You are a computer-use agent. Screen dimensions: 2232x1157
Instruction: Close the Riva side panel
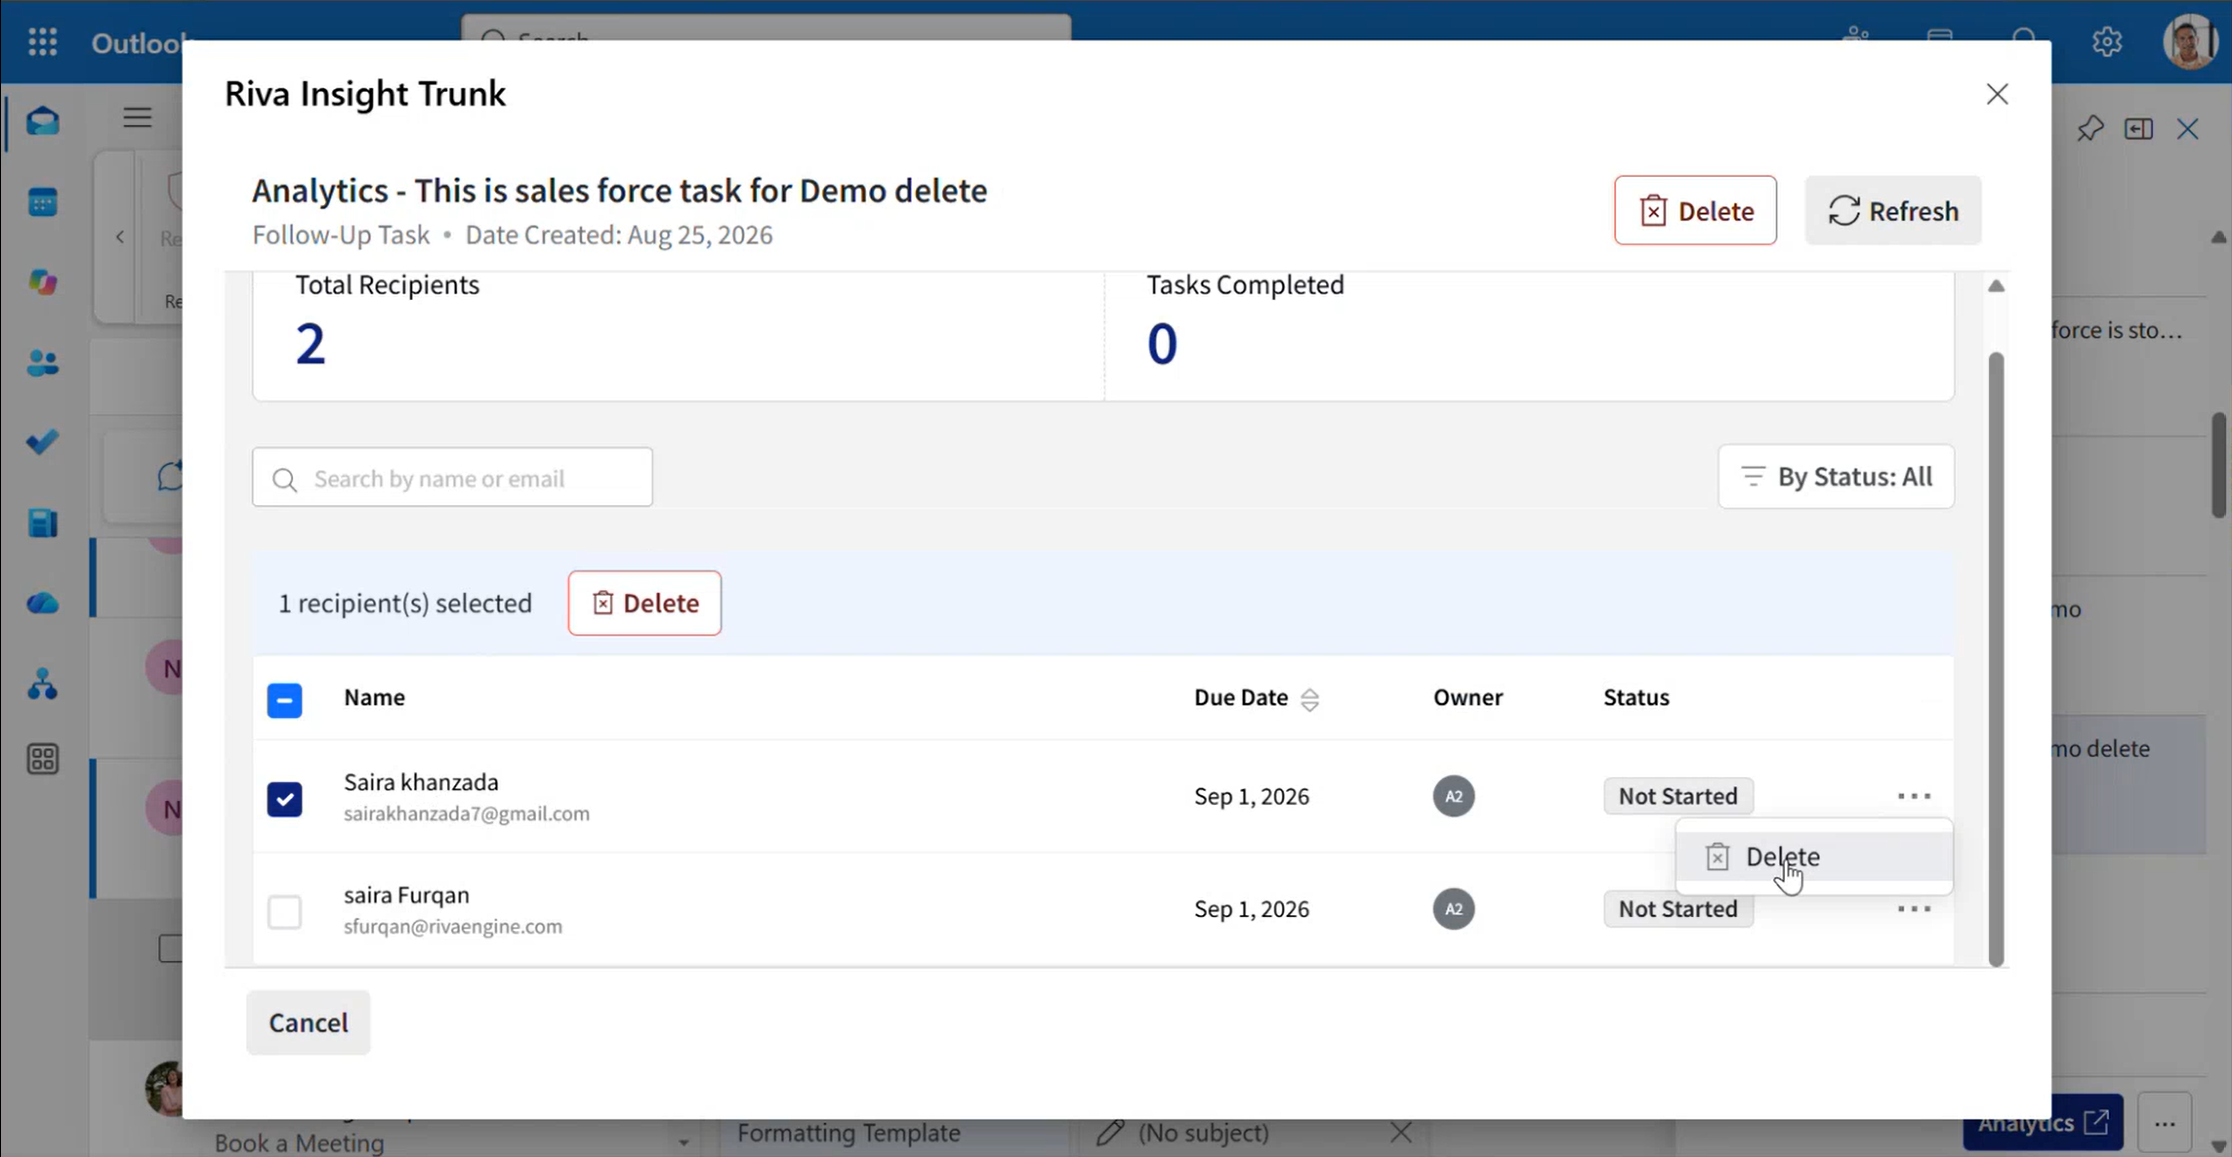2187,129
